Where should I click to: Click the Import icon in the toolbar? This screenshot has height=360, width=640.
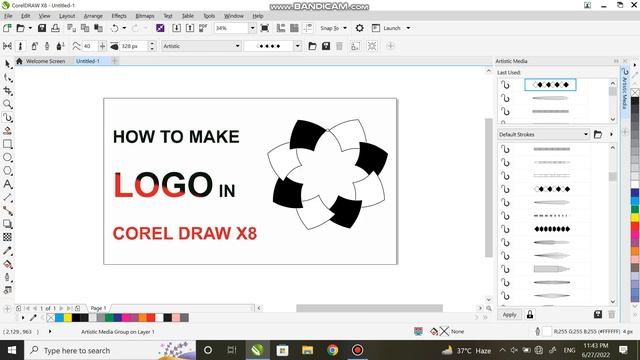(x=176, y=28)
